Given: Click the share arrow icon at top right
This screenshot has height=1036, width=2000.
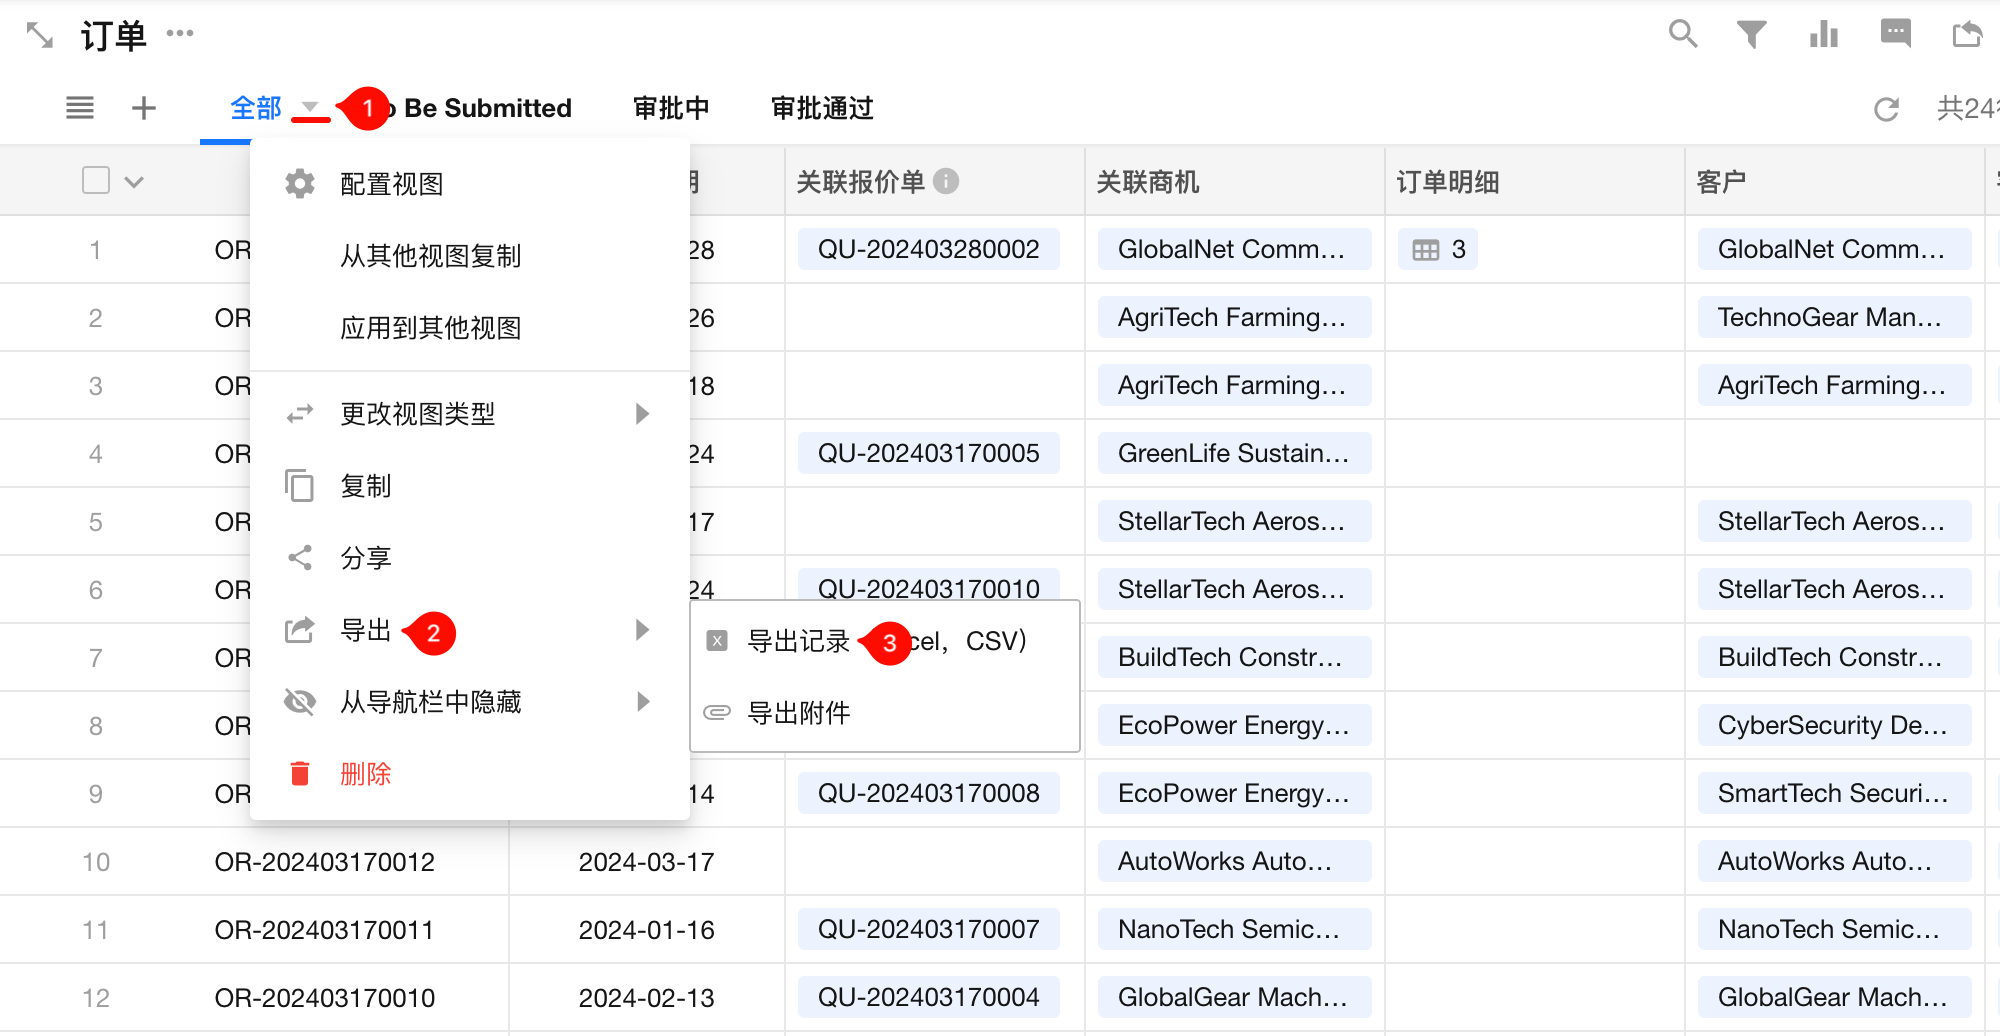Looking at the screenshot, I should pyautogui.click(x=1967, y=34).
